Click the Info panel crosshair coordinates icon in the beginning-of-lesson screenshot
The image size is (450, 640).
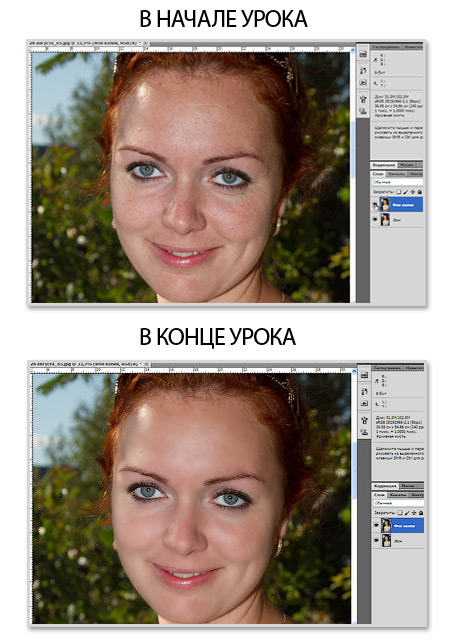click(x=375, y=83)
